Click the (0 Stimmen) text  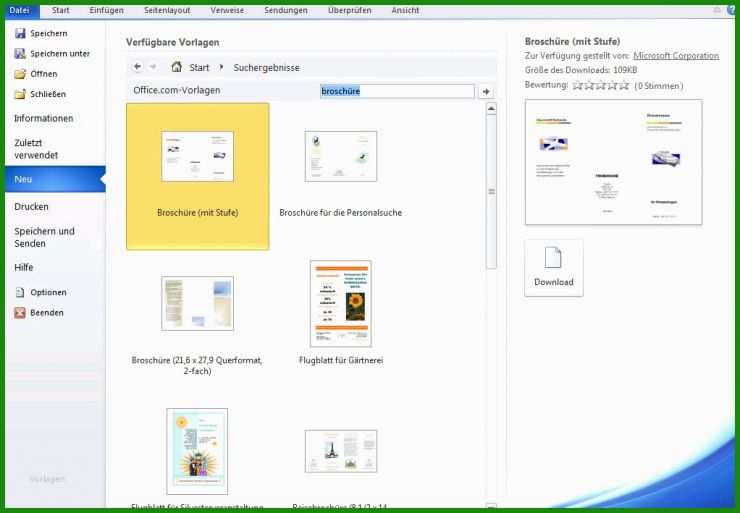tap(658, 86)
